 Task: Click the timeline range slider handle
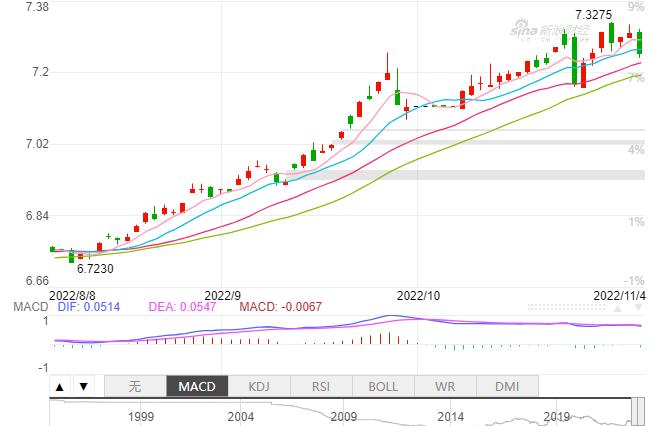point(631,410)
